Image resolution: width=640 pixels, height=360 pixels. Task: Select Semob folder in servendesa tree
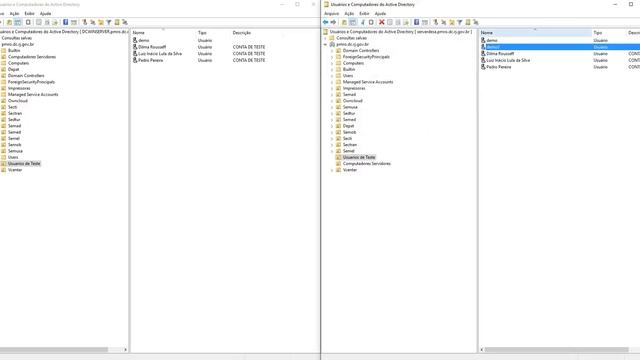coord(349,132)
